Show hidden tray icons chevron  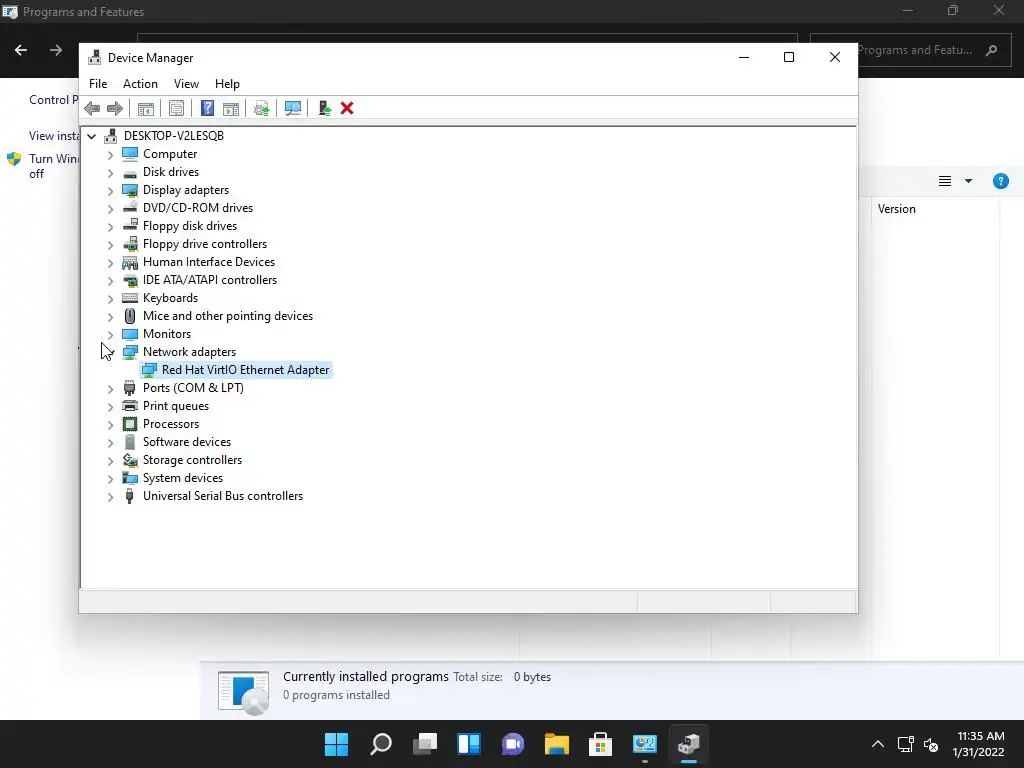click(x=878, y=744)
